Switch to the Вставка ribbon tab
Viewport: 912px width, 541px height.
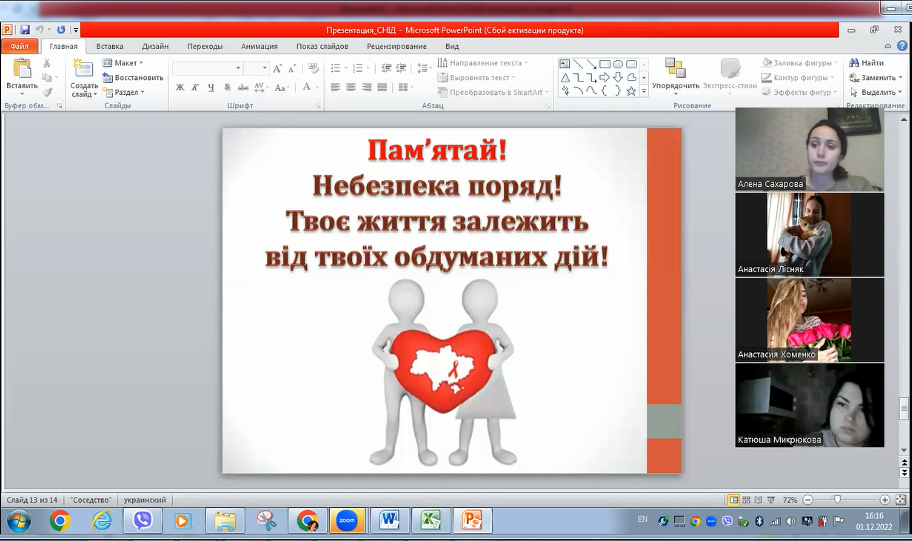[110, 46]
